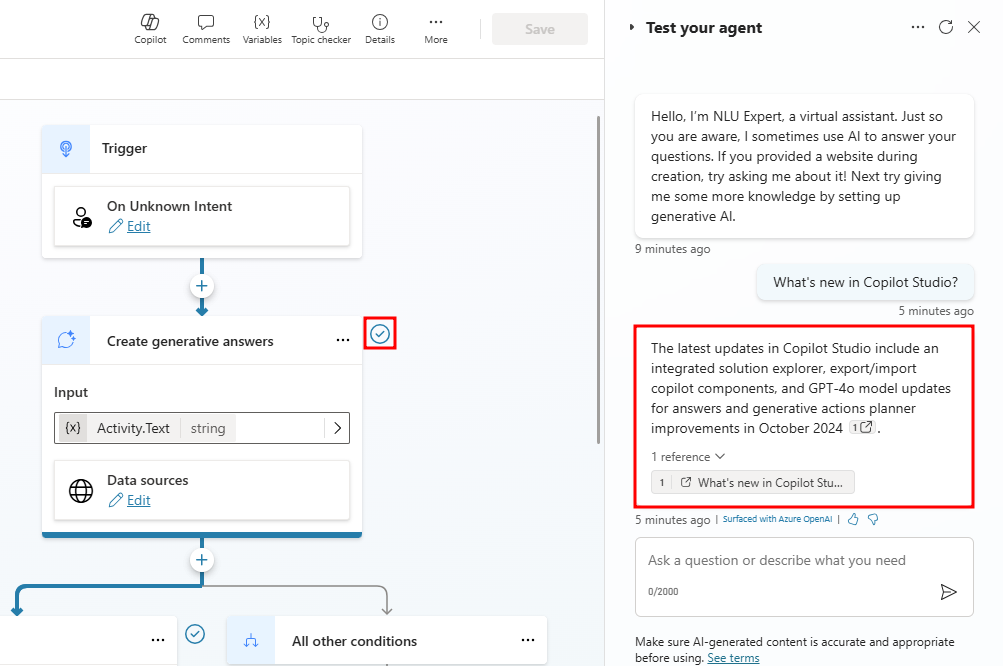Open the Create generative answers node menu
This screenshot has width=1003, height=666.
(342, 340)
